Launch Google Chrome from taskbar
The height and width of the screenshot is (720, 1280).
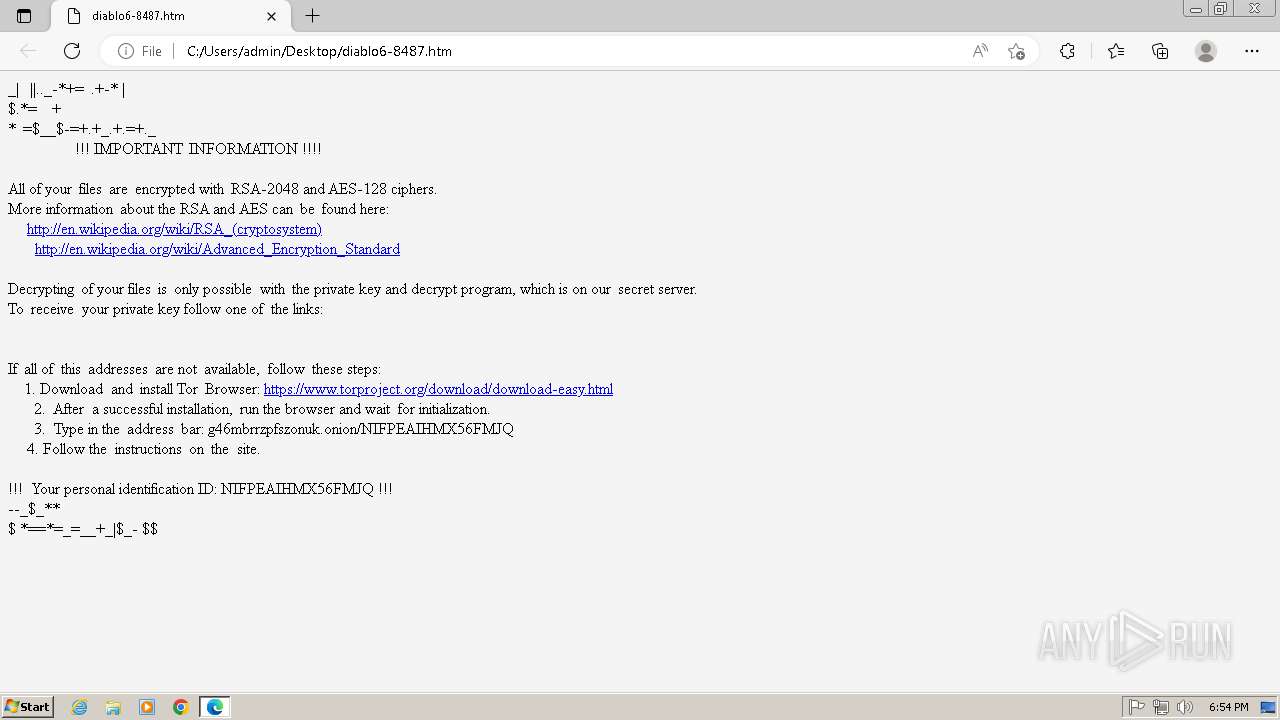point(181,707)
